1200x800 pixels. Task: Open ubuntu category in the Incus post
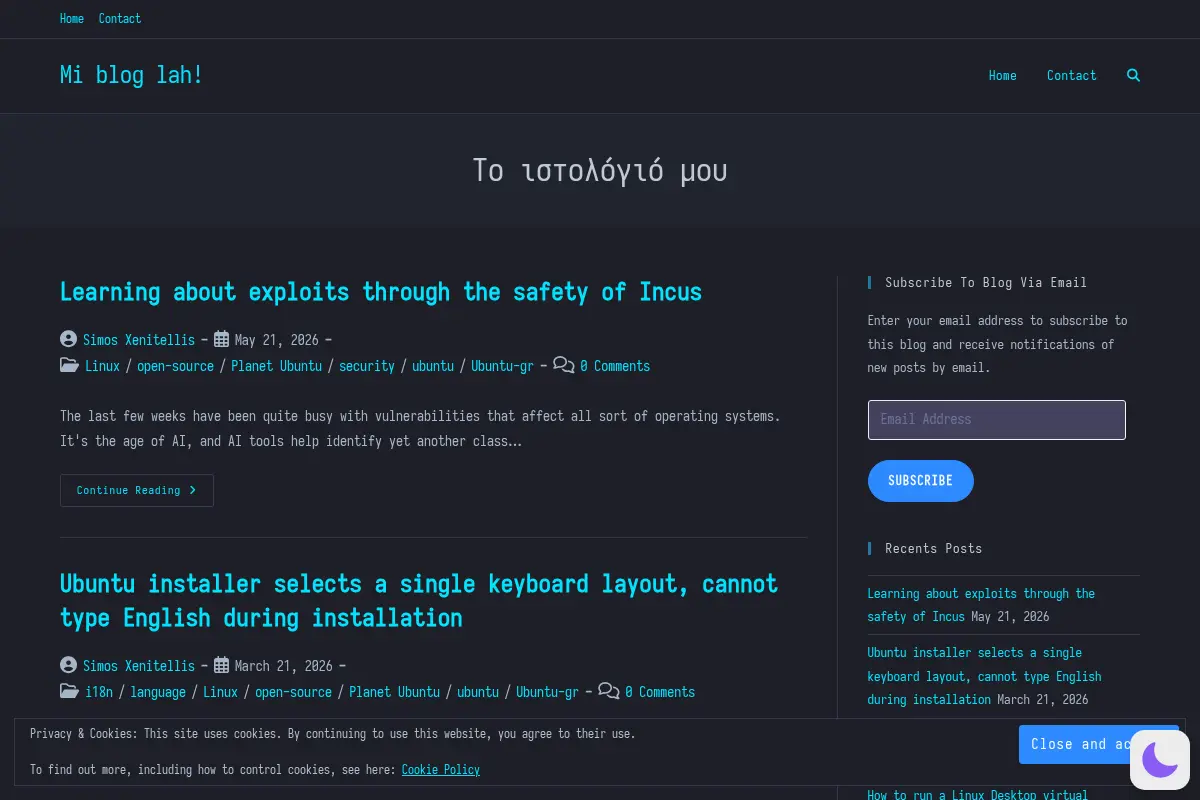pos(433,366)
